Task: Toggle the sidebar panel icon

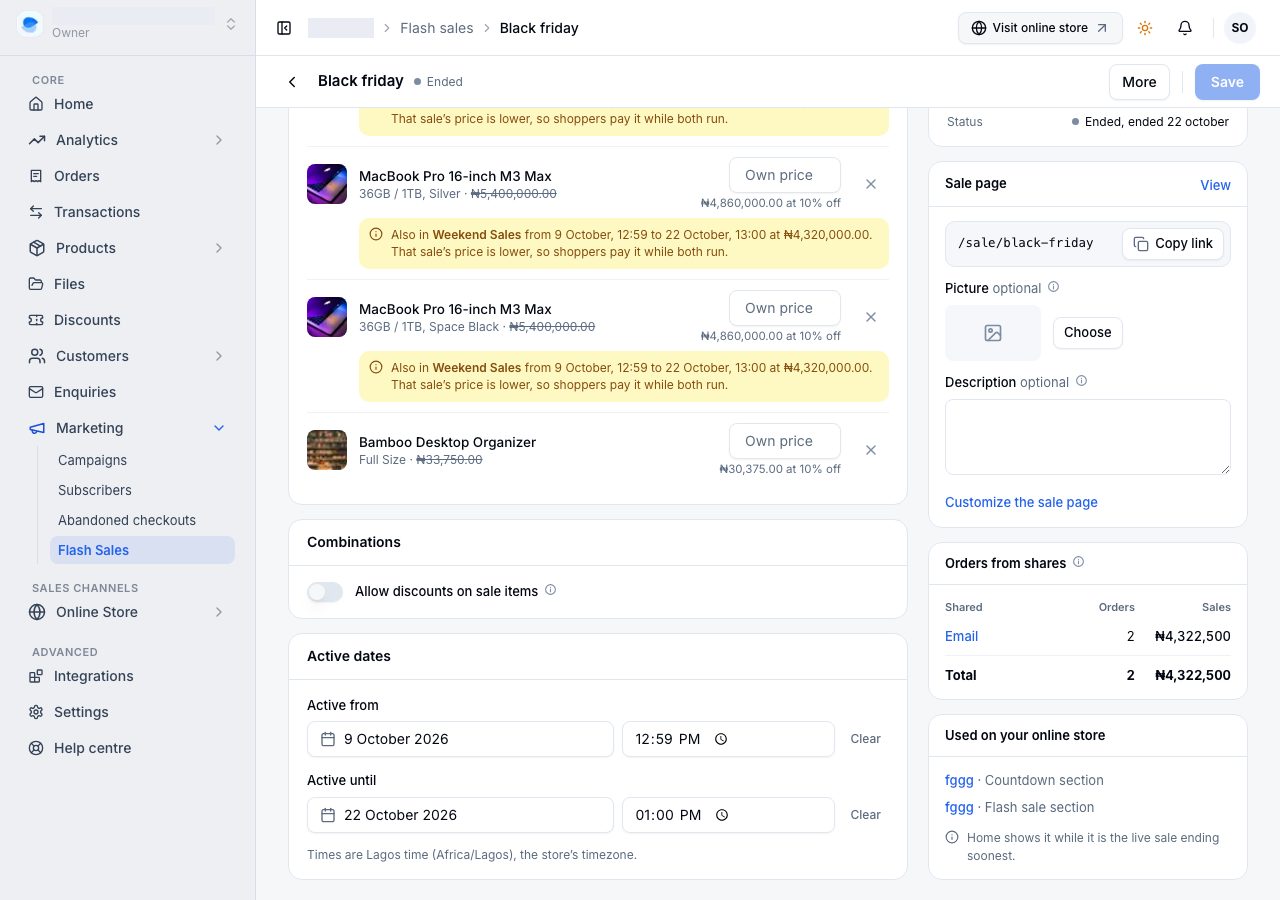Action: tap(284, 28)
